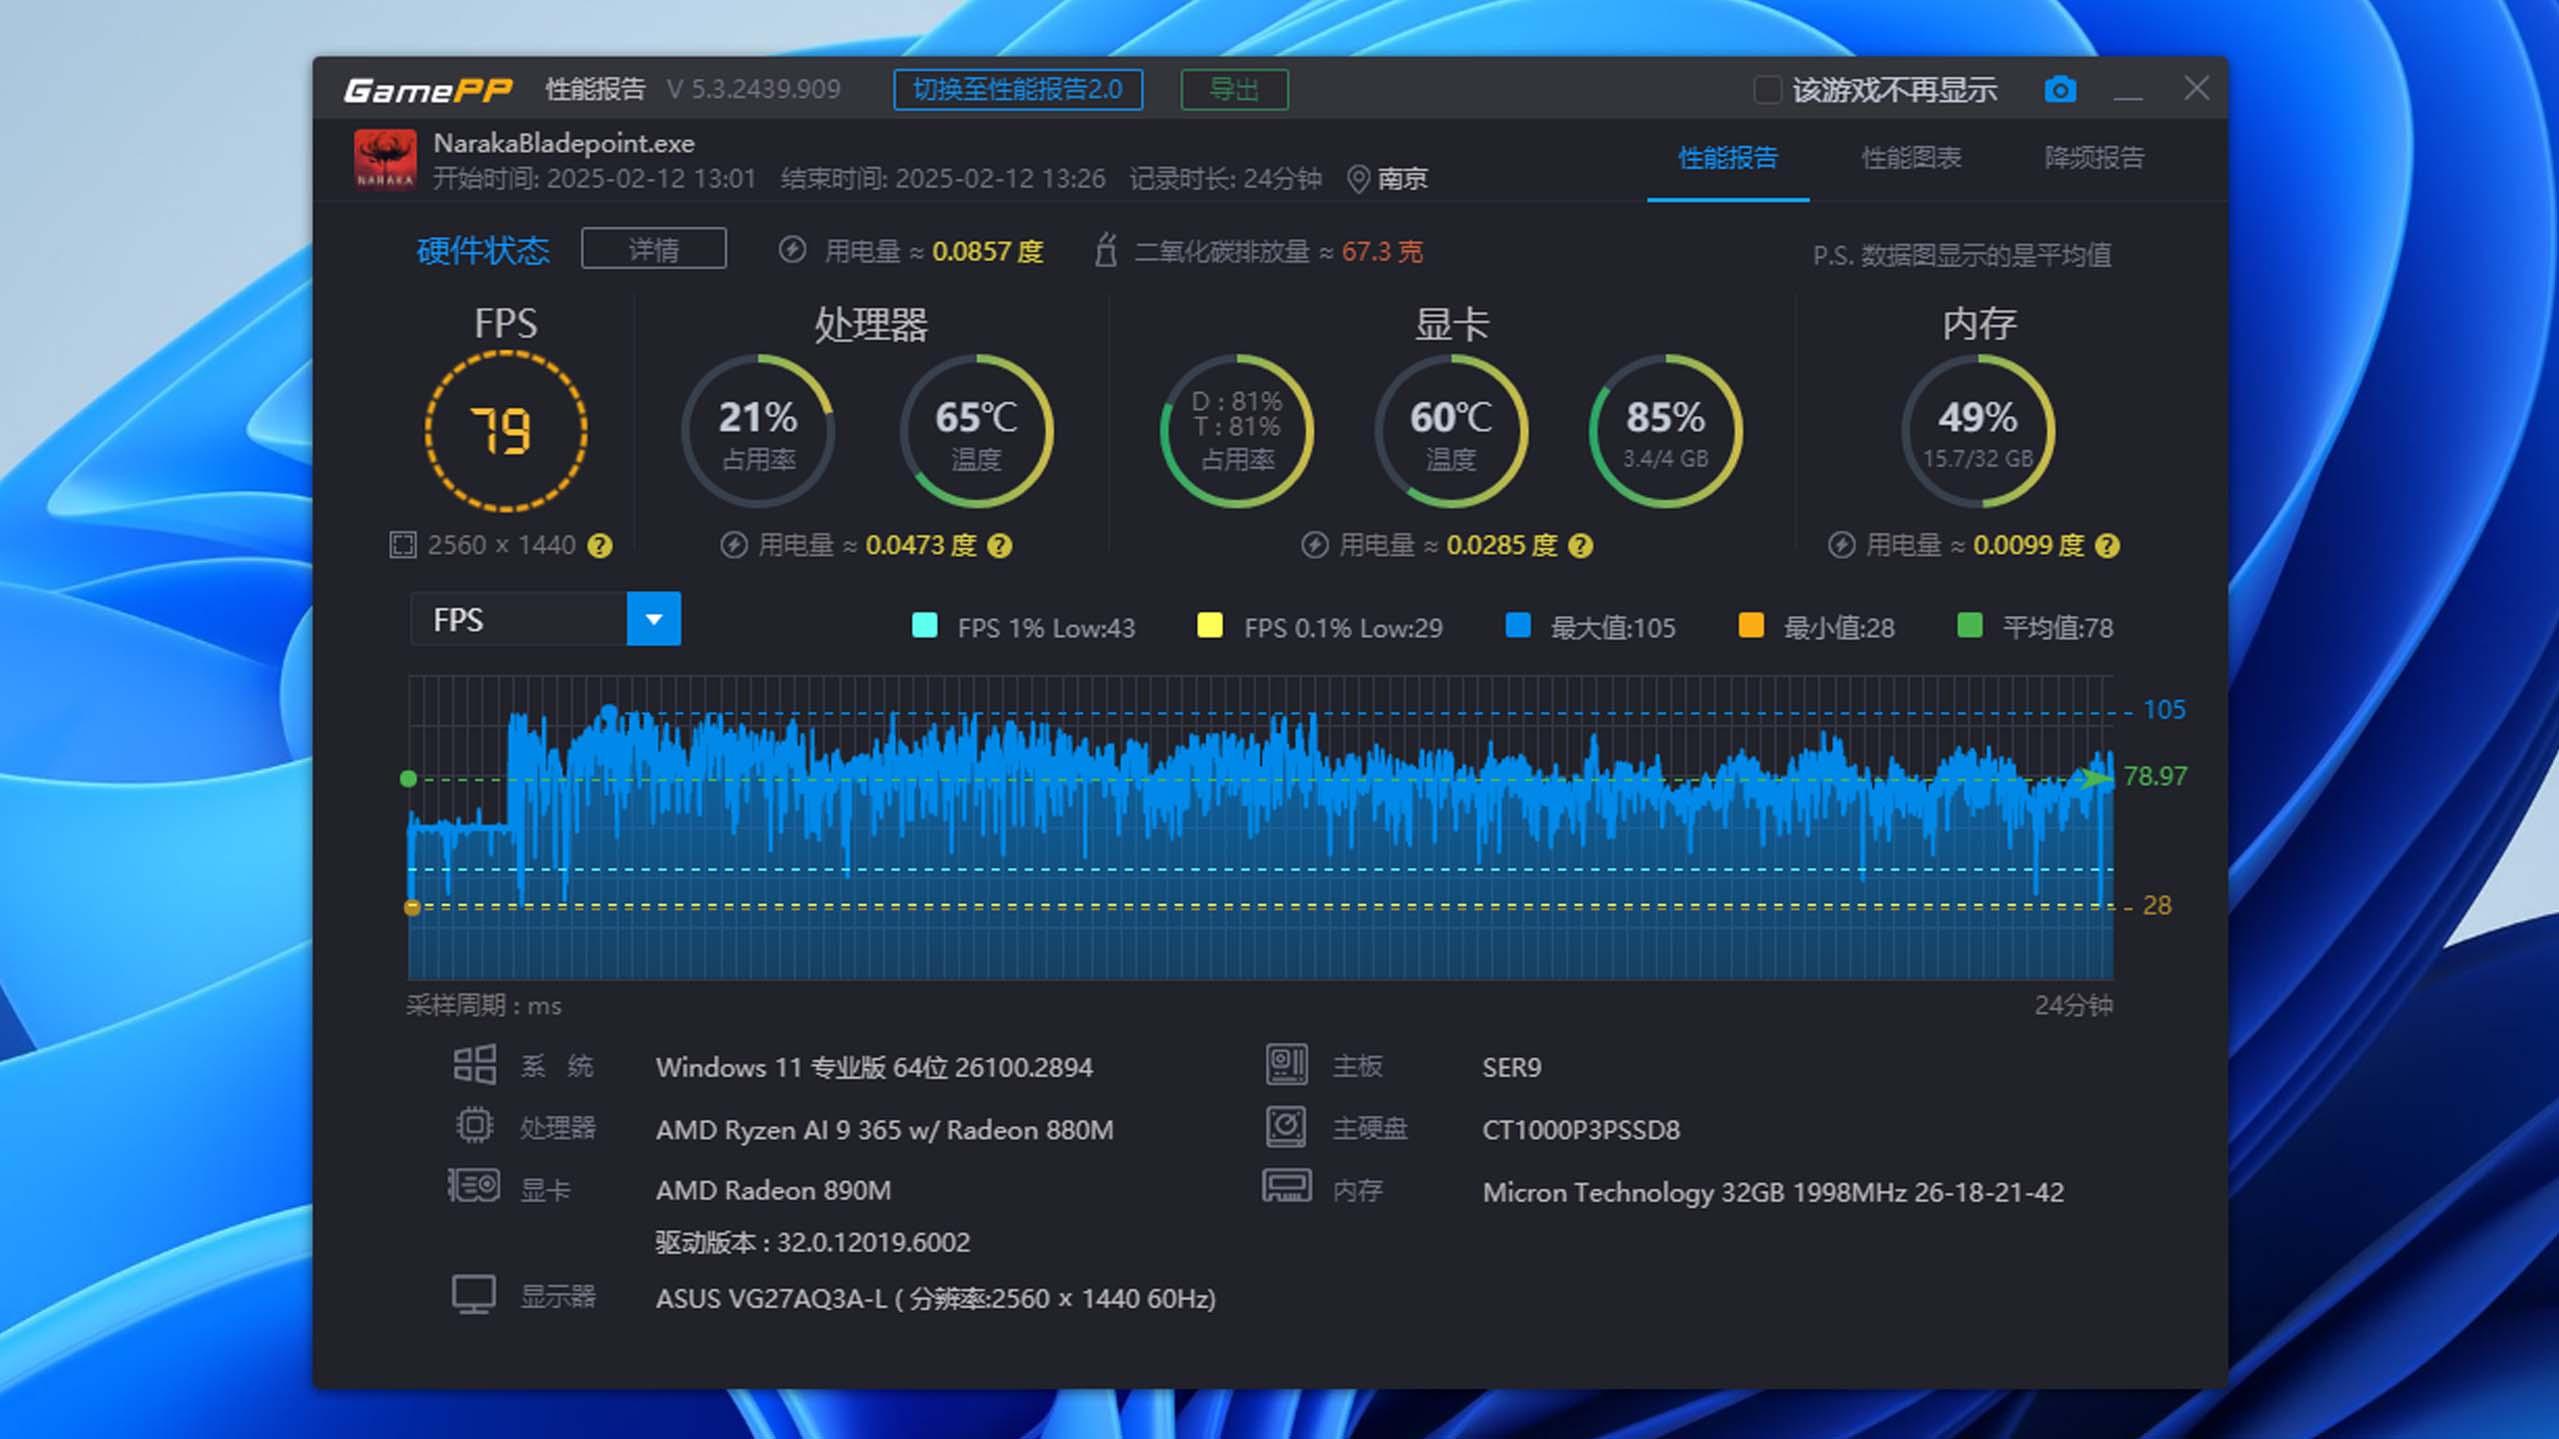
Task: Open the FPS chart metric dropdown arrow
Action: pyautogui.click(x=654, y=619)
